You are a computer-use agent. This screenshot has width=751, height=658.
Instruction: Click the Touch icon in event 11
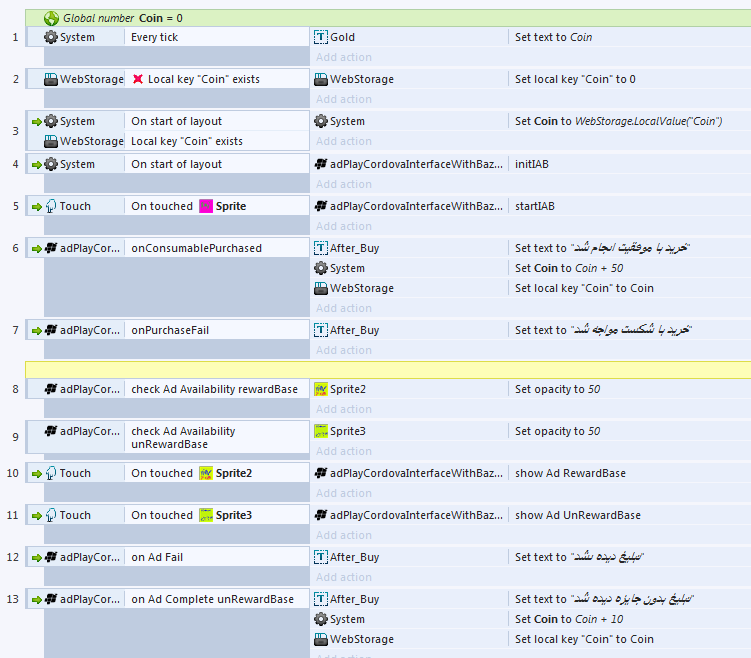pos(51,515)
